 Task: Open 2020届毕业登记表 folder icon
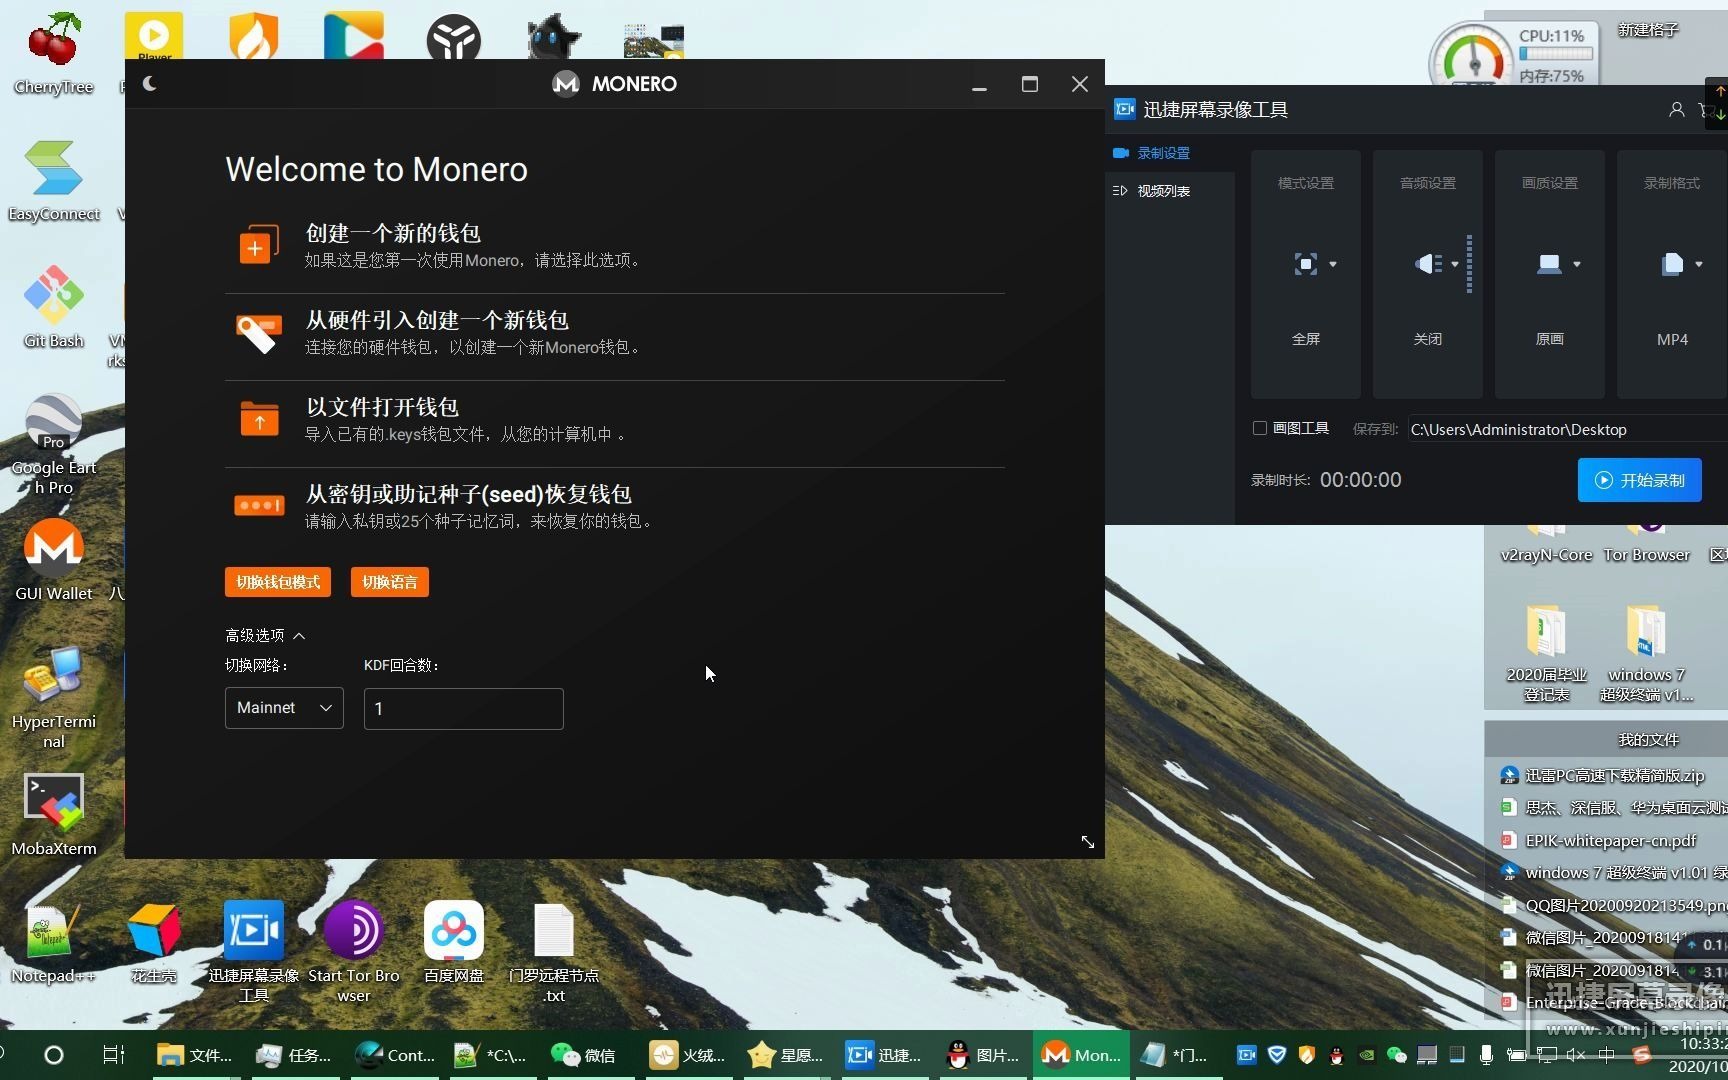click(x=1546, y=653)
